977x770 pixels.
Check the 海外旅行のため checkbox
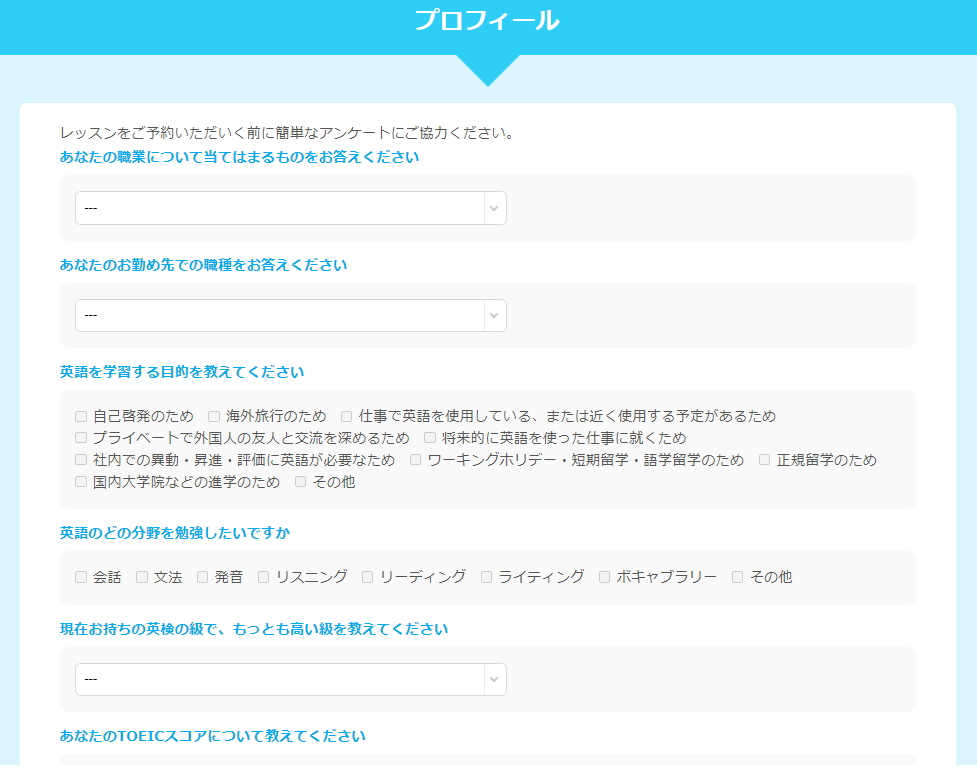[x=214, y=416]
